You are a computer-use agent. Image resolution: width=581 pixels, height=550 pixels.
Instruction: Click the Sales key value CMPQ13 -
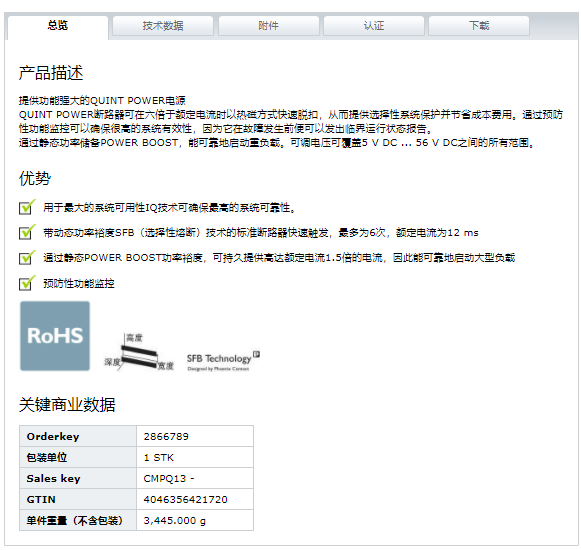(x=169, y=478)
